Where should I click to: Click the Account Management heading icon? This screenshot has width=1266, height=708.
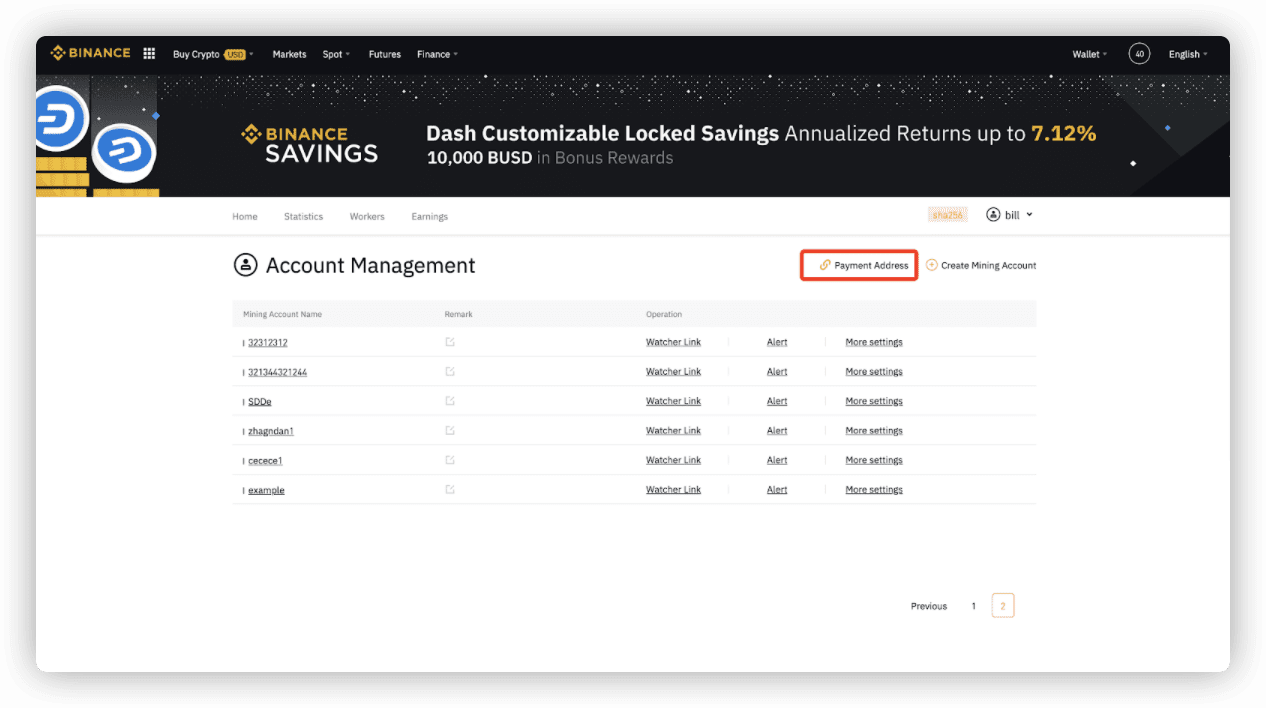[x=245, y=265]
